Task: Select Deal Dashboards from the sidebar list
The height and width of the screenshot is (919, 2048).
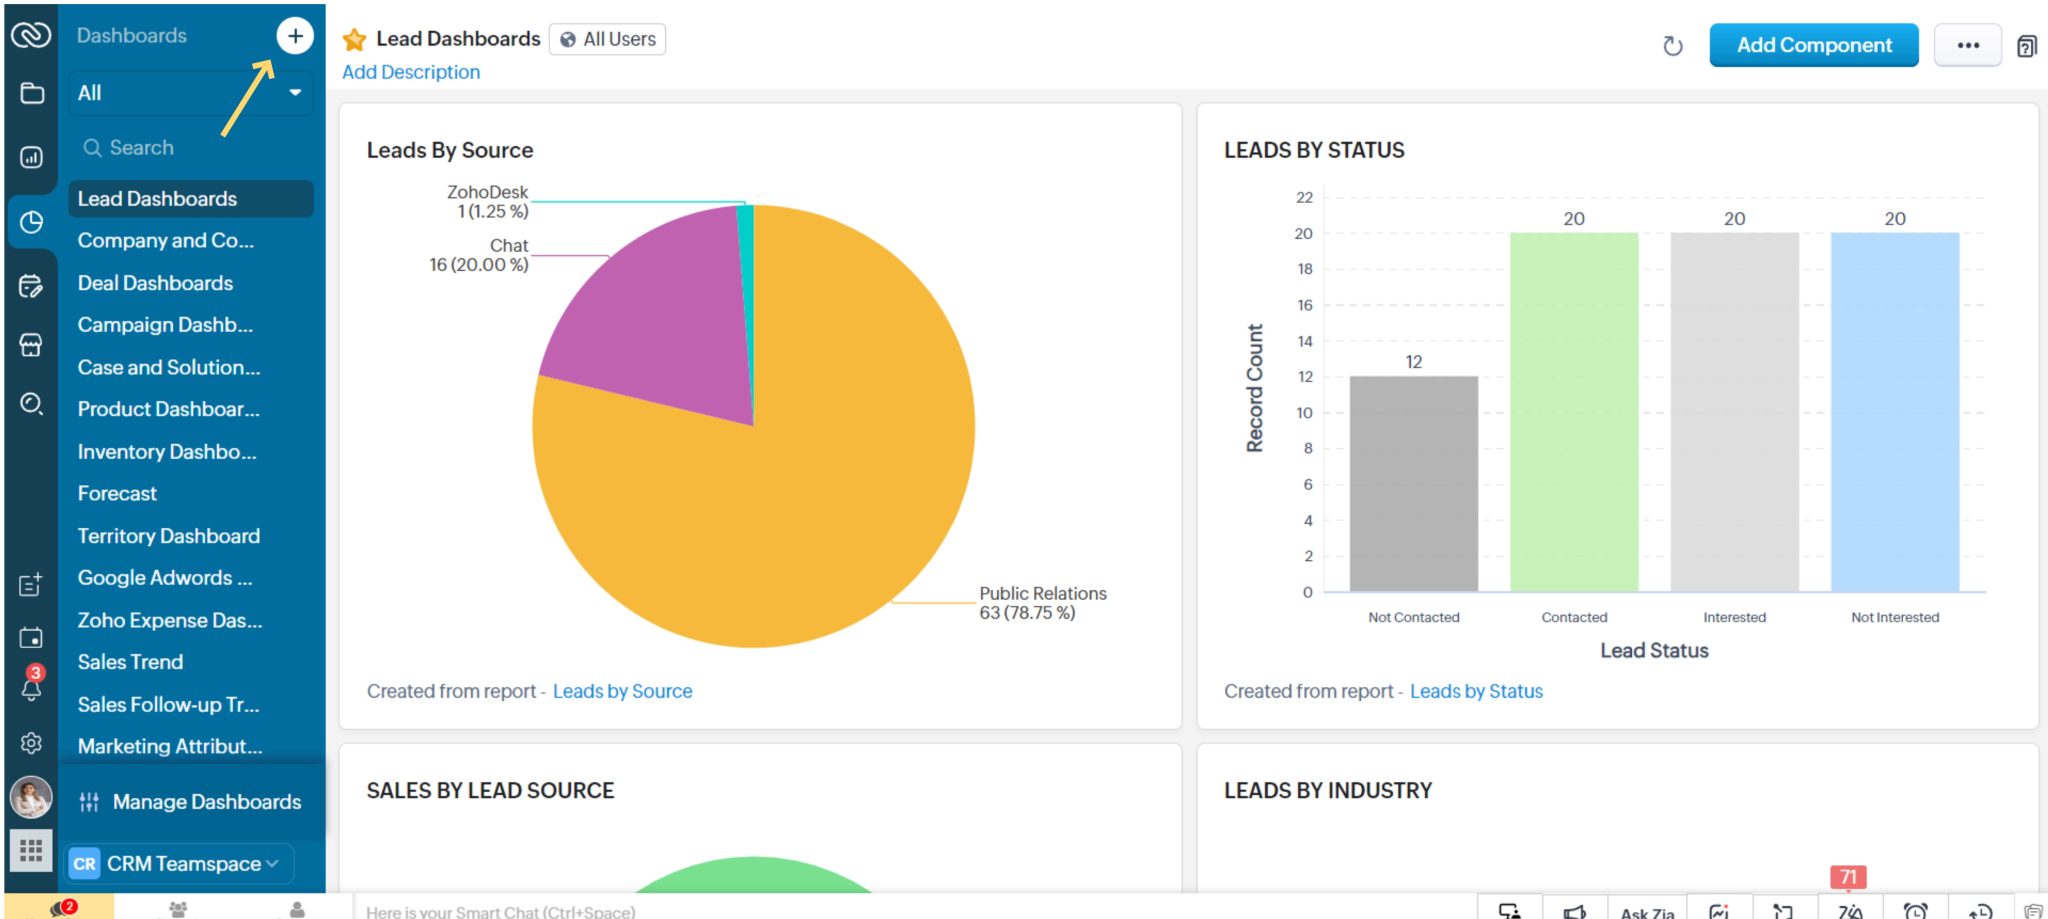Action: pos(155,283)
